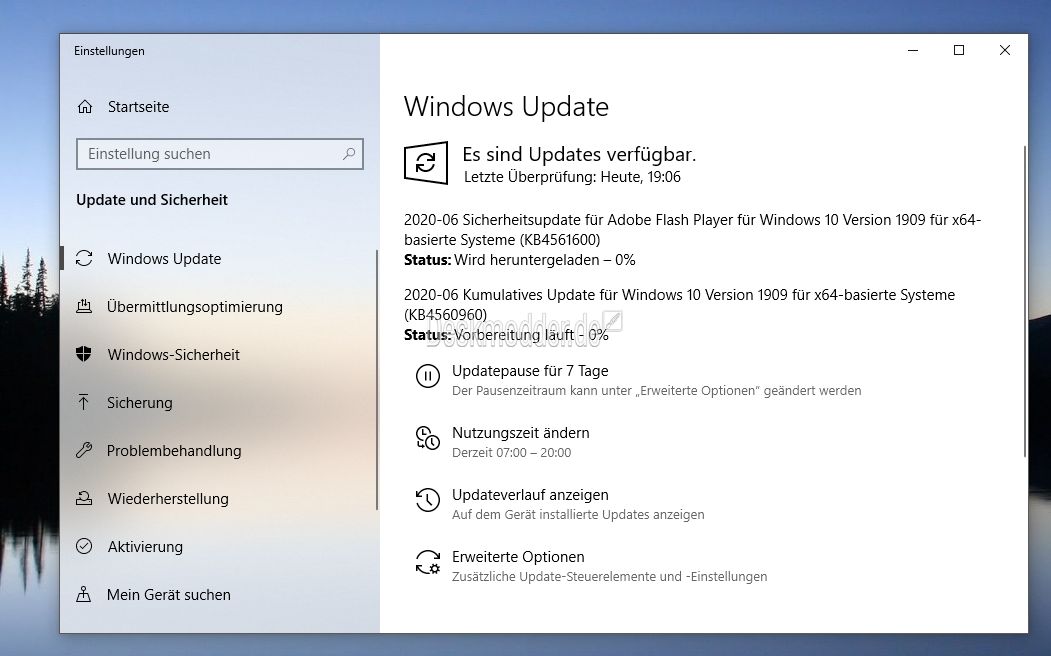1051x656 pixels.
Task: Click the main content vertical scrollbar
Action: [1024, 302]
